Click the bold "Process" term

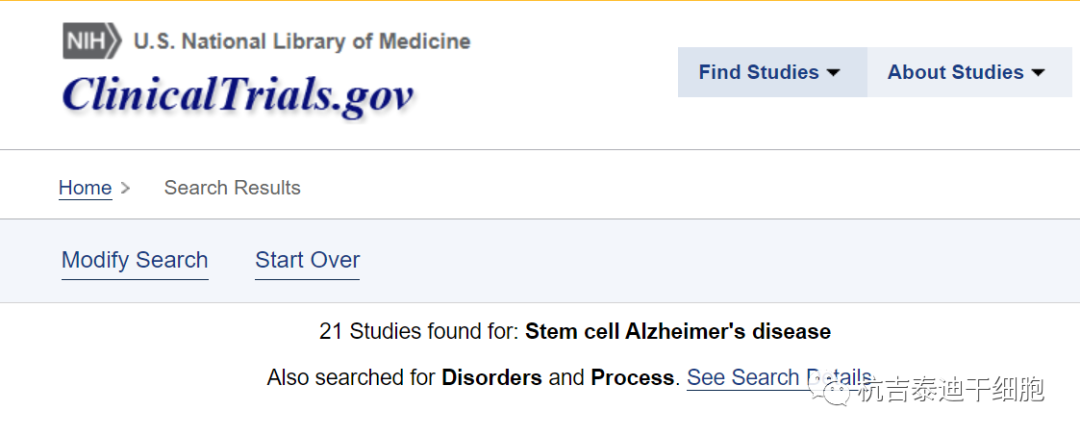tap(632, 378)
